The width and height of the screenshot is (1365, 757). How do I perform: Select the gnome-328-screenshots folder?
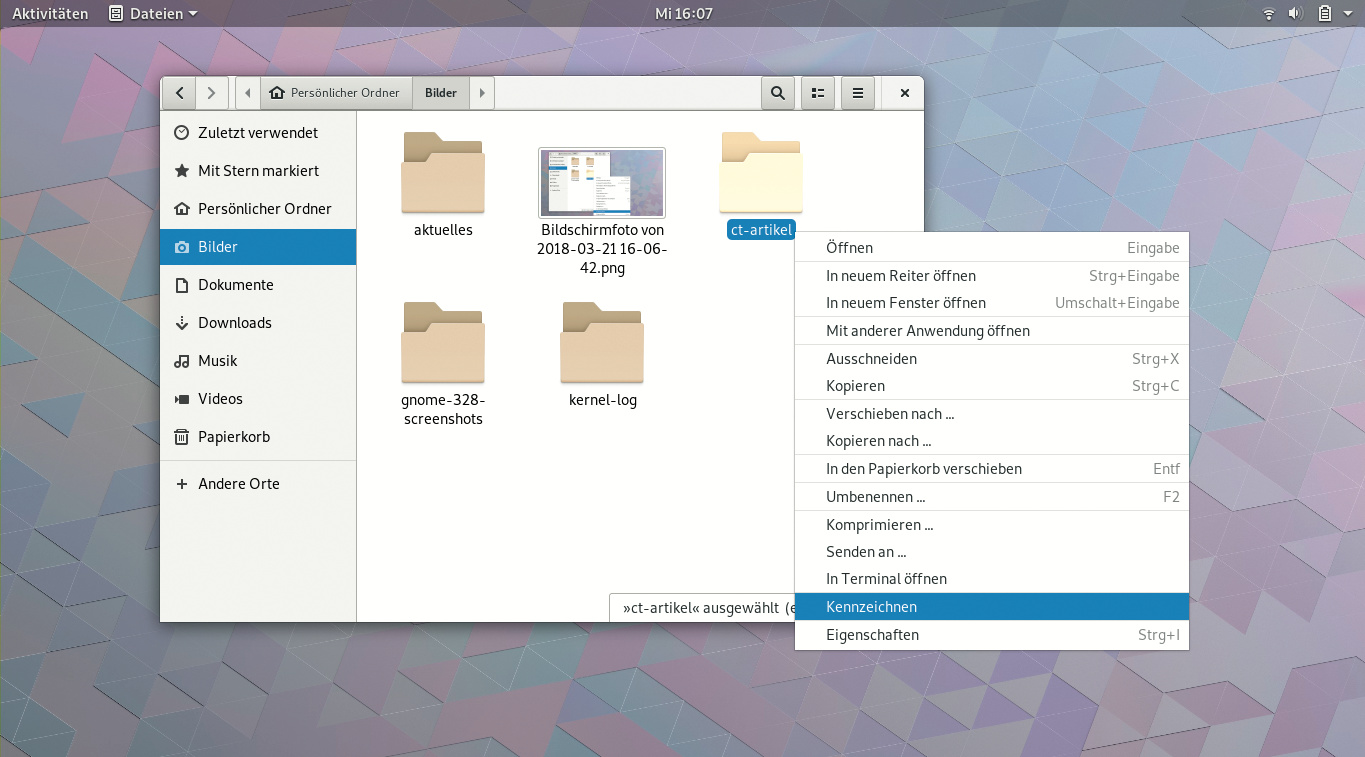(x=443, y=343)
